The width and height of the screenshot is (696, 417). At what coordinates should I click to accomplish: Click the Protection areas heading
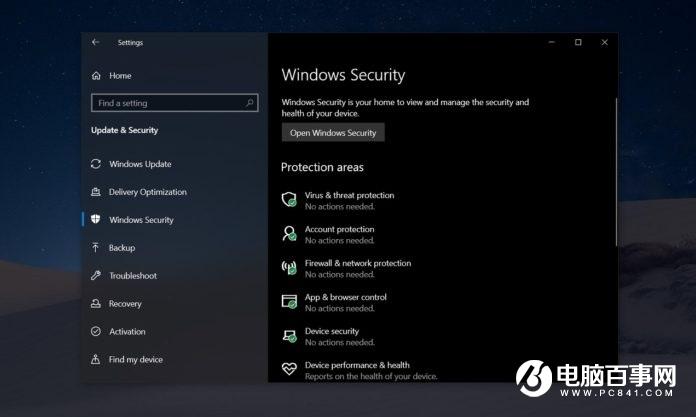pos(322,167)
